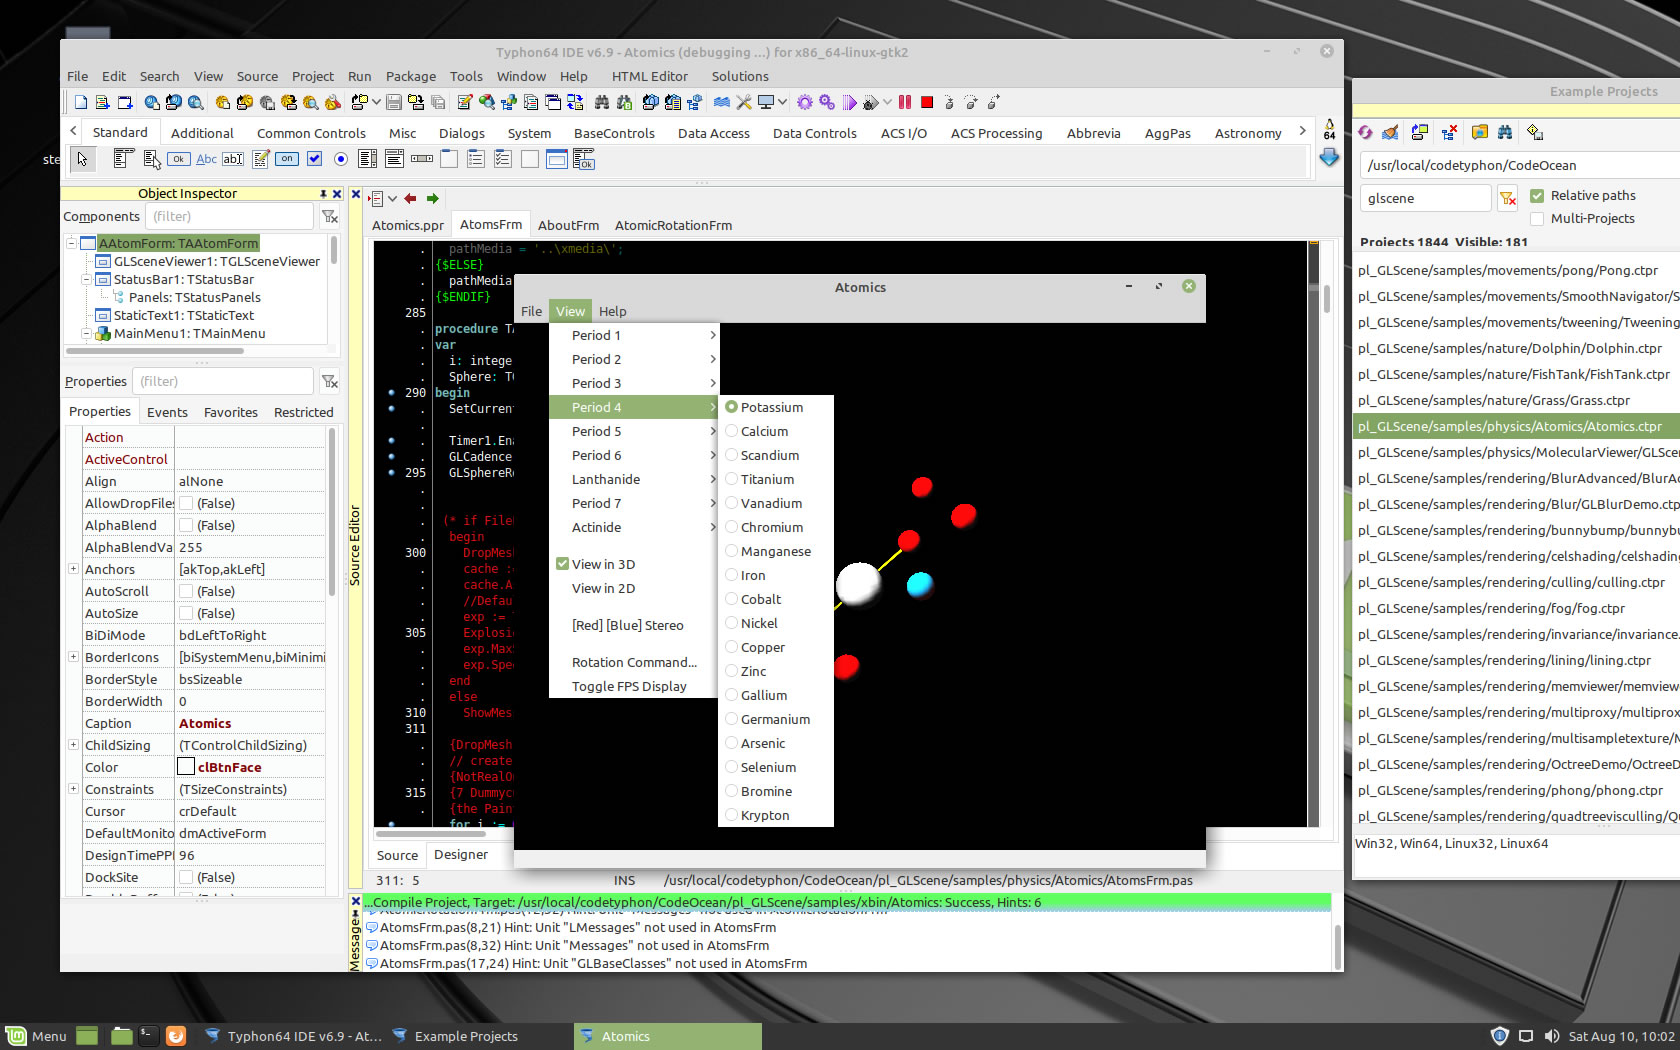Click the green back arrow in Source Editor
This screenshot has height=1050, width=1680.
433,198
